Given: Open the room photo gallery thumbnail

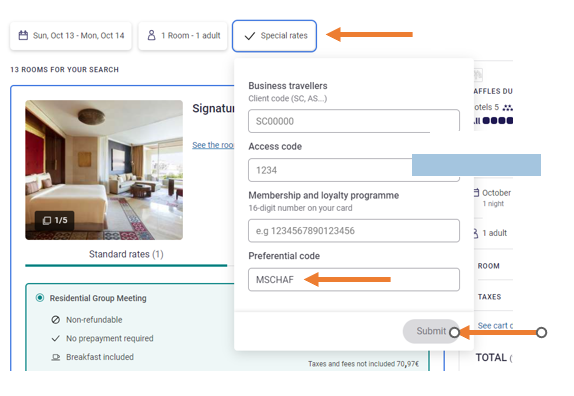Looking at the screenshot, I should pyautogui.click(x=104, y=170).
